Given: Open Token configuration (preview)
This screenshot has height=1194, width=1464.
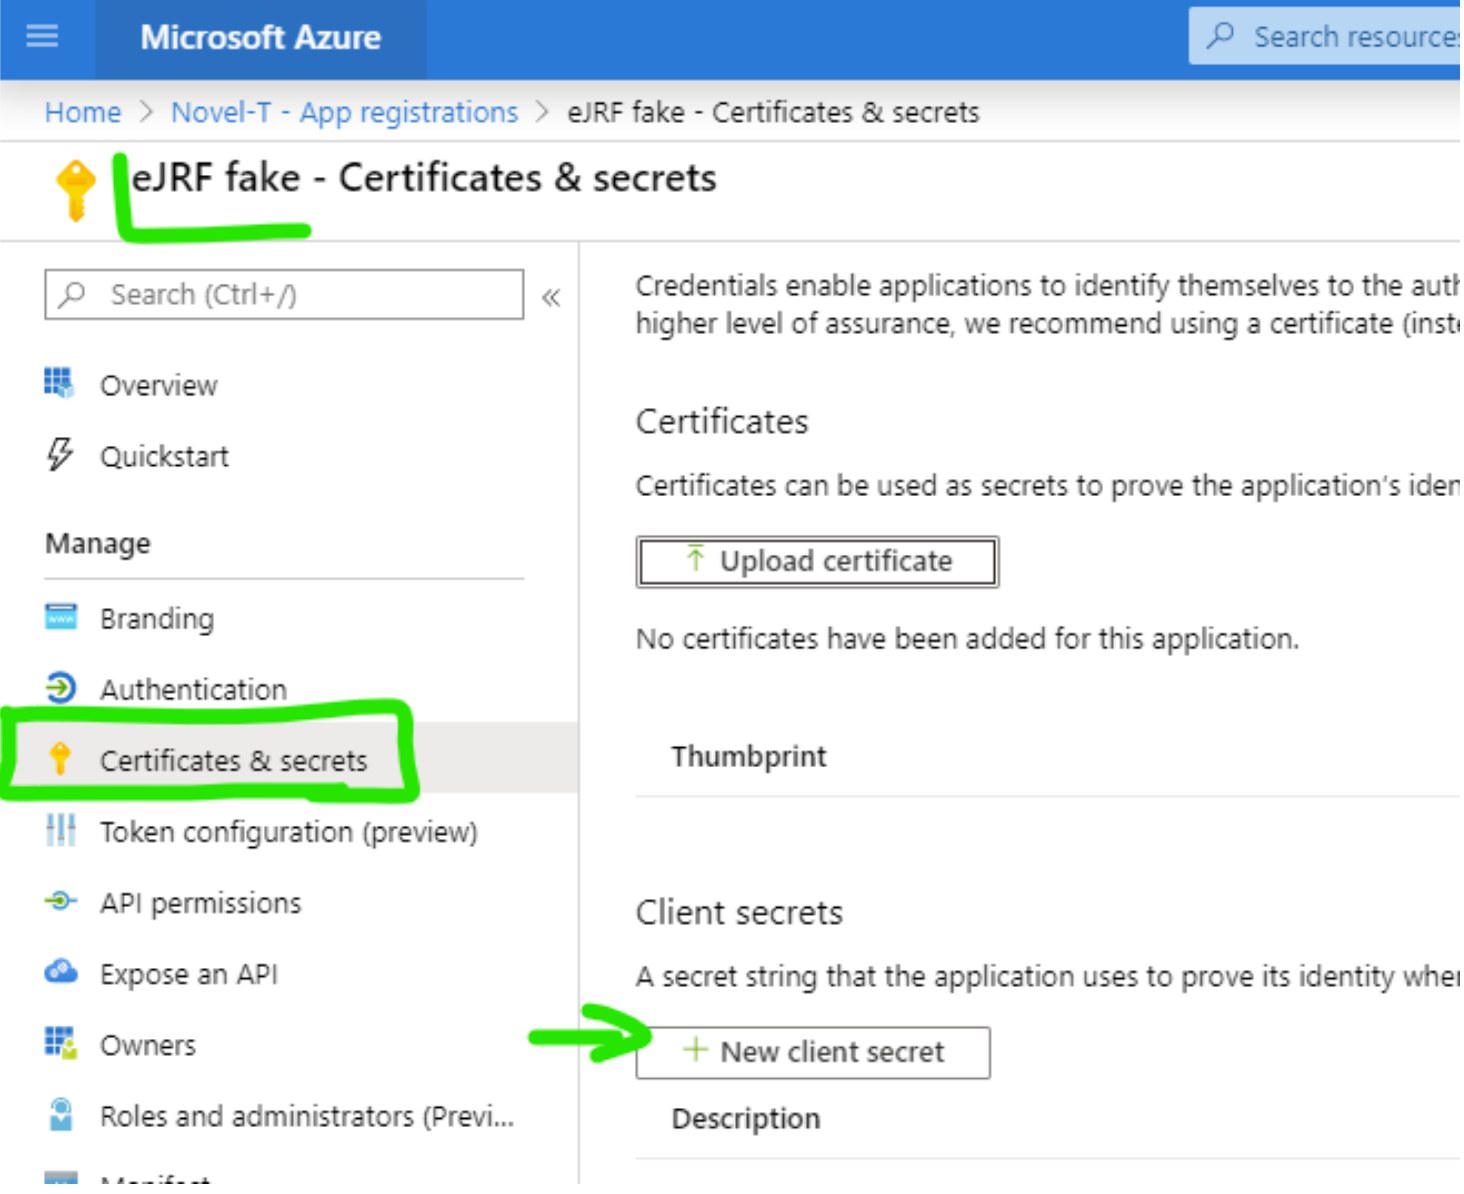Looking at the screenshot, I should pos(290,833).
